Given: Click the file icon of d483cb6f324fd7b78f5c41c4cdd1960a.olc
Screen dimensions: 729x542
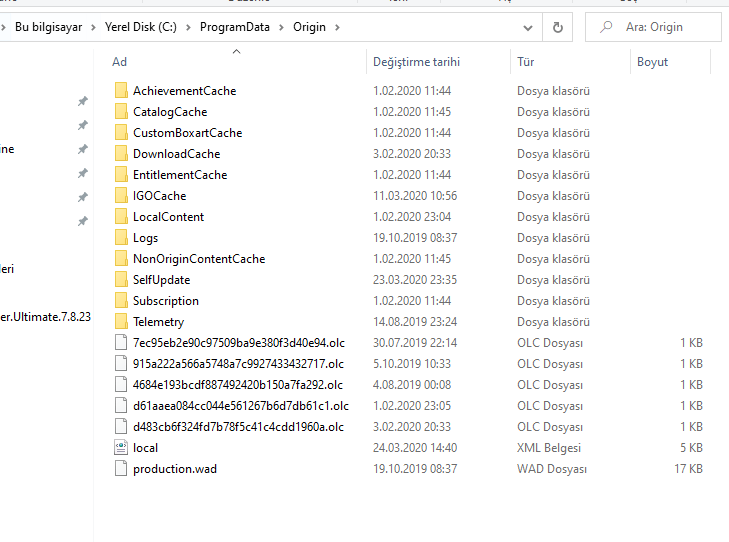Looking at the screenshot, I should coord(121,426).
